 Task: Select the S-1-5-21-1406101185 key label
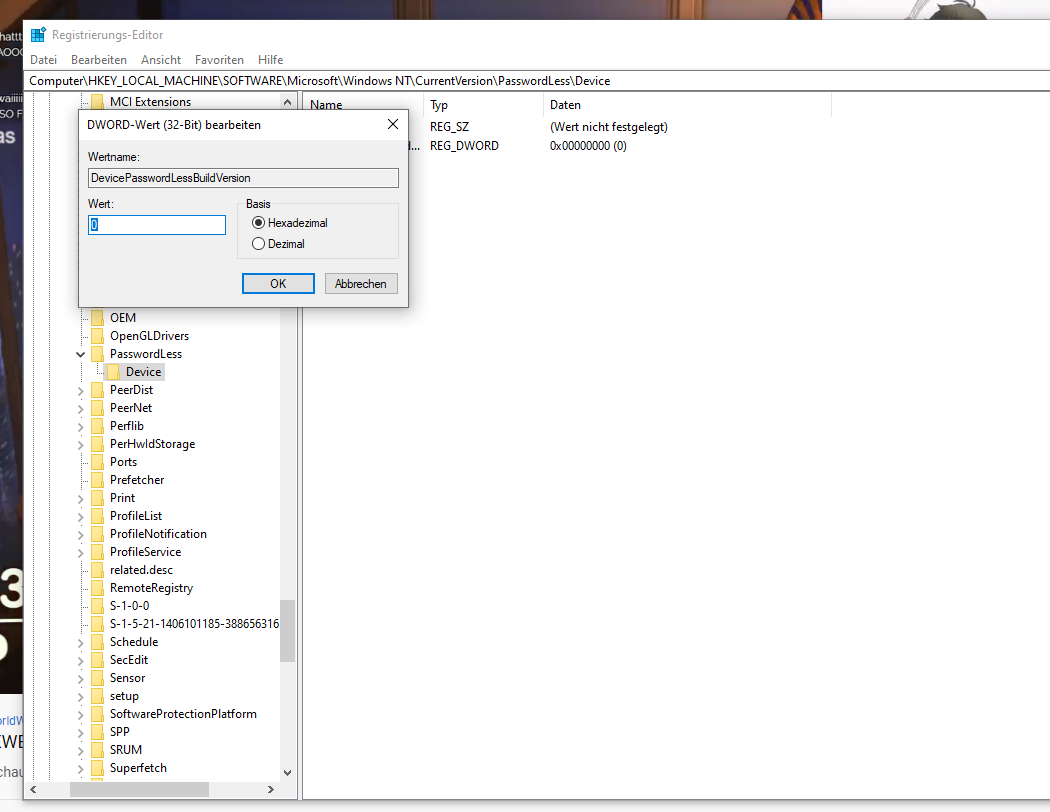[194, 624]
